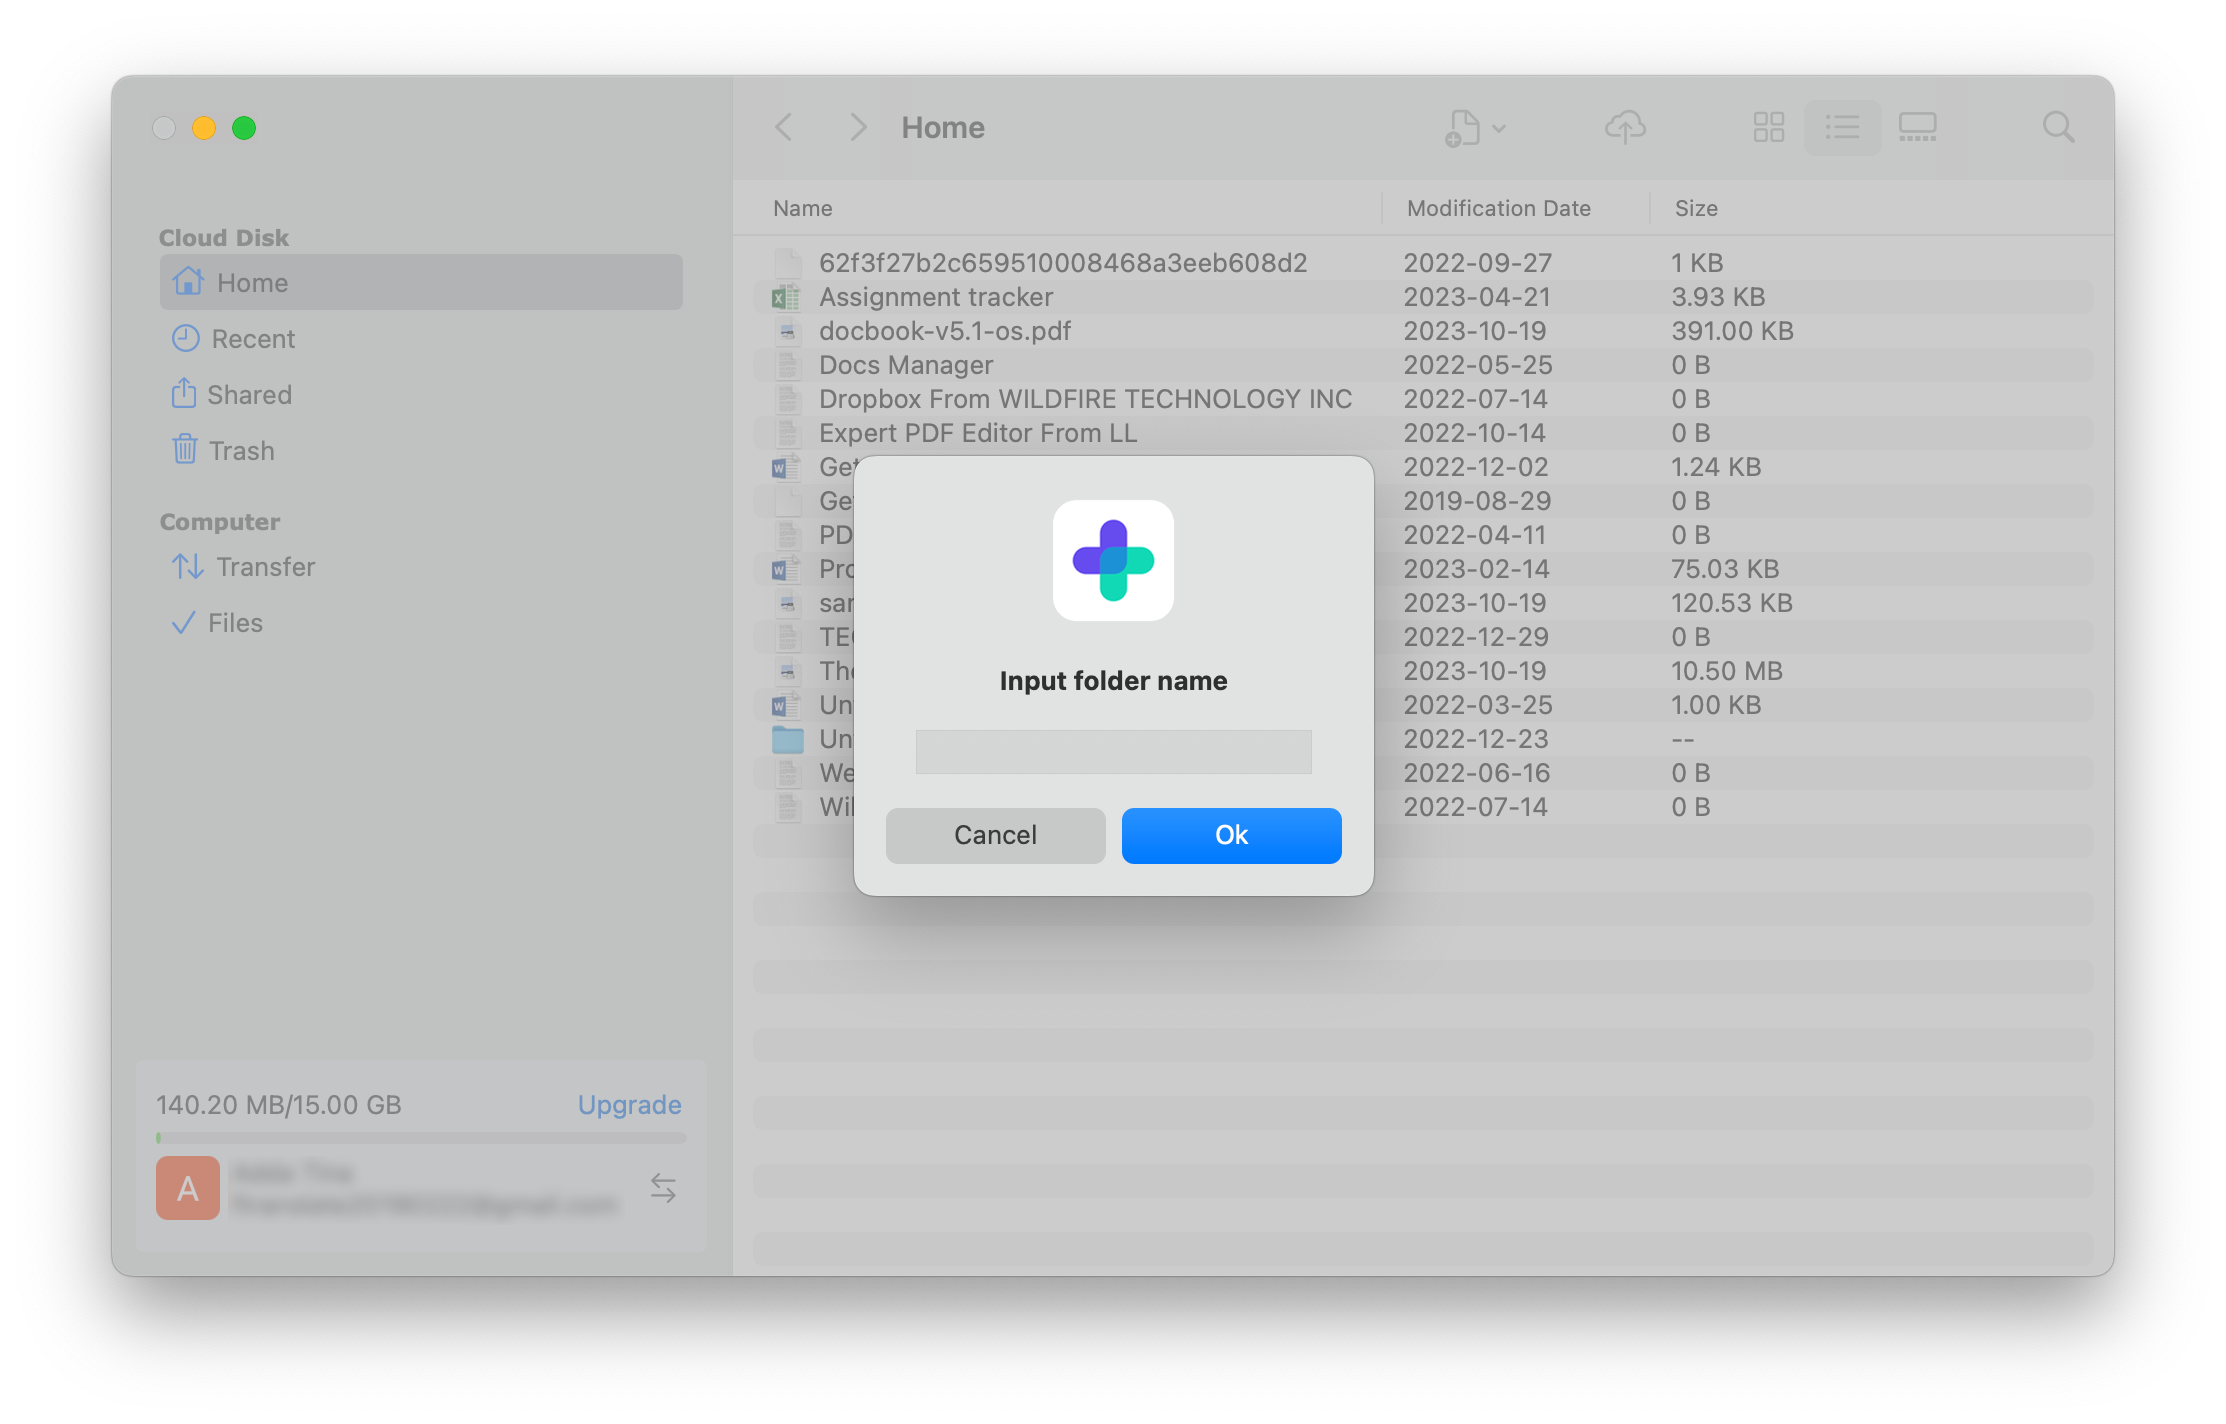2226x1424 pixels.
Task: Open Trash in the sidebar
Action: 223,451
